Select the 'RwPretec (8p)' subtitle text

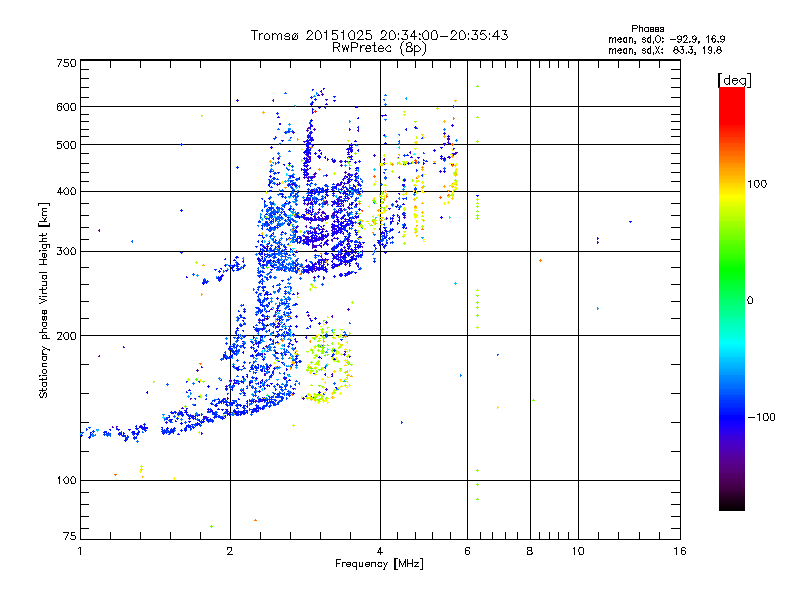[379, 48]
